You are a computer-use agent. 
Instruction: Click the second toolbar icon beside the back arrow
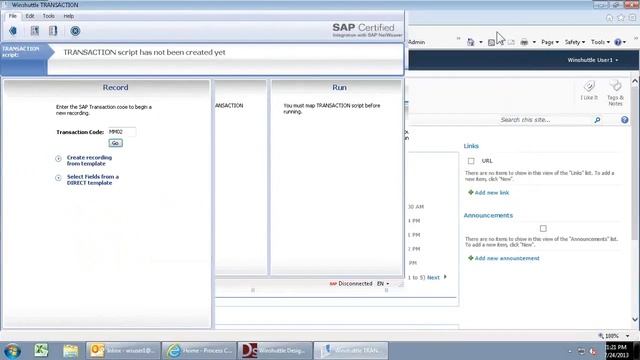(x=35, y=31)
